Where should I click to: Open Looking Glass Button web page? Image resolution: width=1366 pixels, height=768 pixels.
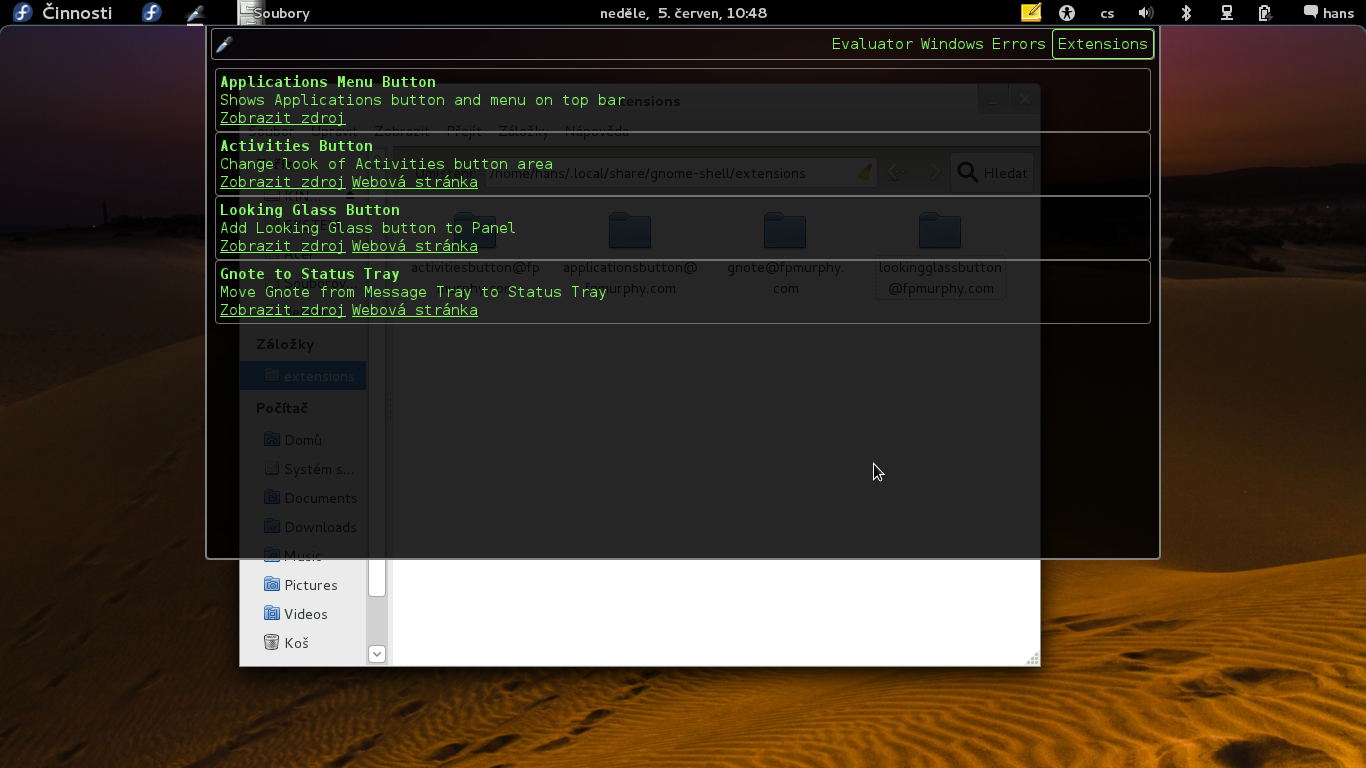[415, 246]
